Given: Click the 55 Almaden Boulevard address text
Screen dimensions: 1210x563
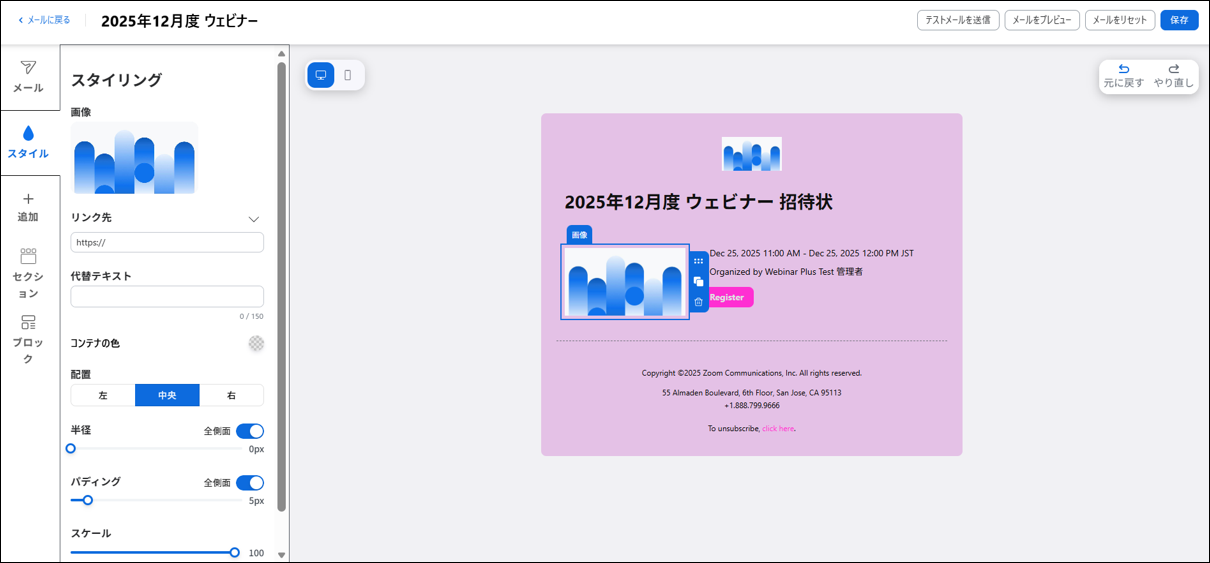Looking at the screenshot, I should coord(752,393).
